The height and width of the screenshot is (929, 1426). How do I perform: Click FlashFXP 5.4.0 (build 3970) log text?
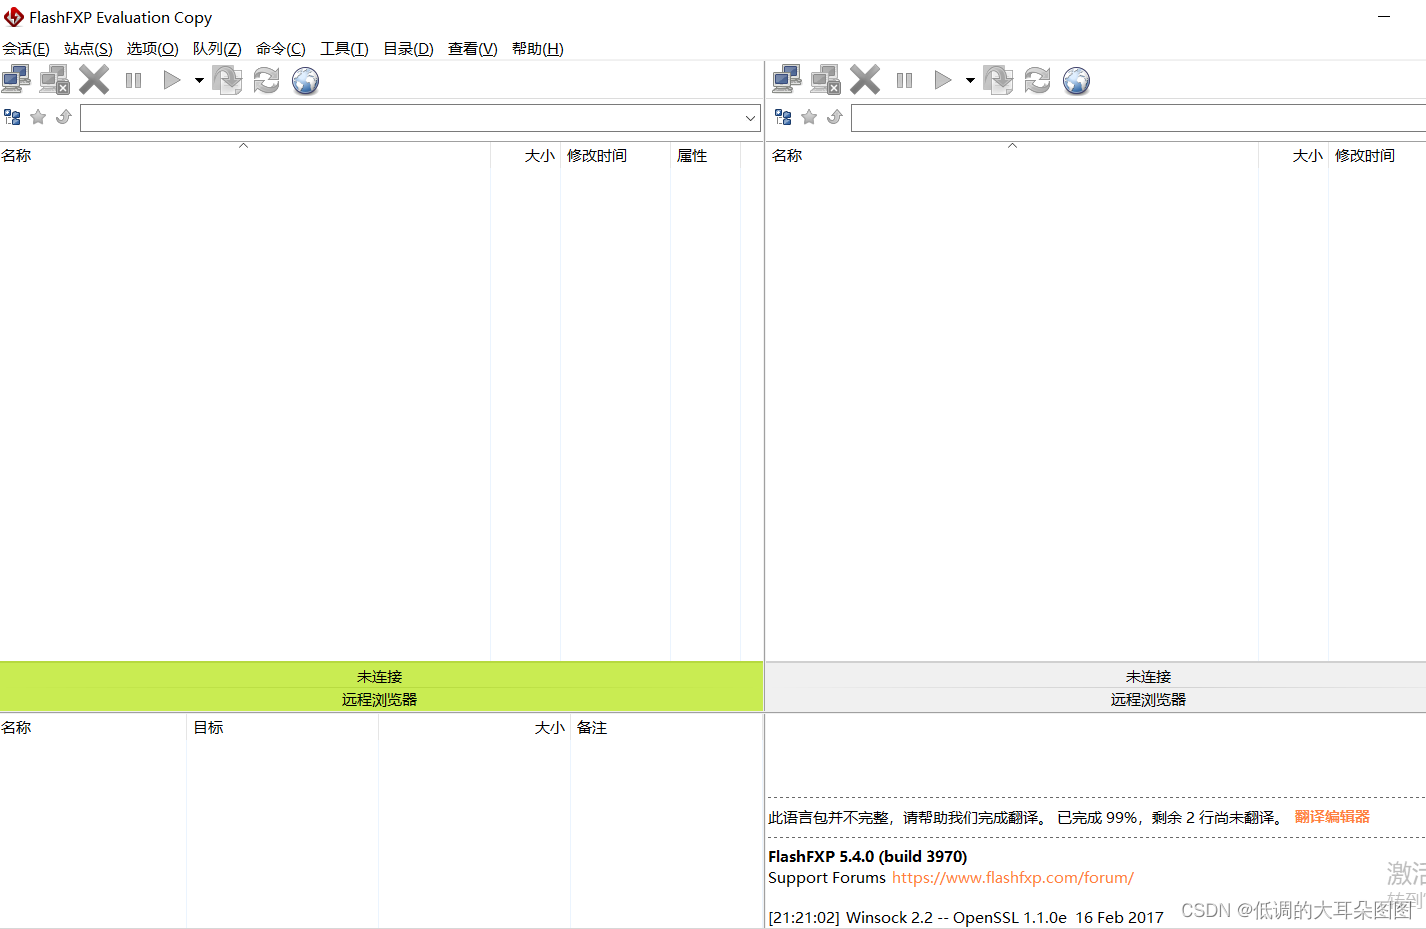click(867, 856)
